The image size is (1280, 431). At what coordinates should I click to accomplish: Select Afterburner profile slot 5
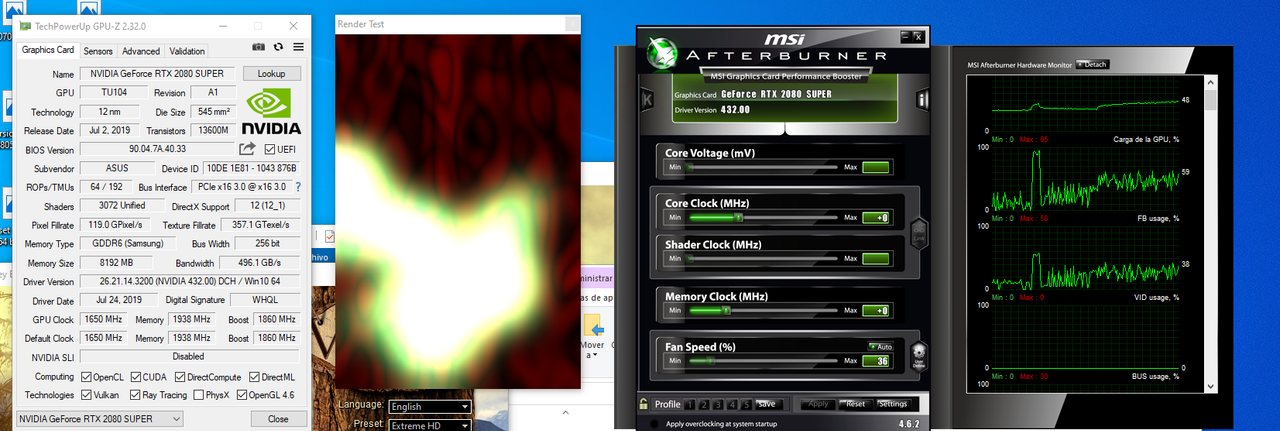[x=746, y=404]
